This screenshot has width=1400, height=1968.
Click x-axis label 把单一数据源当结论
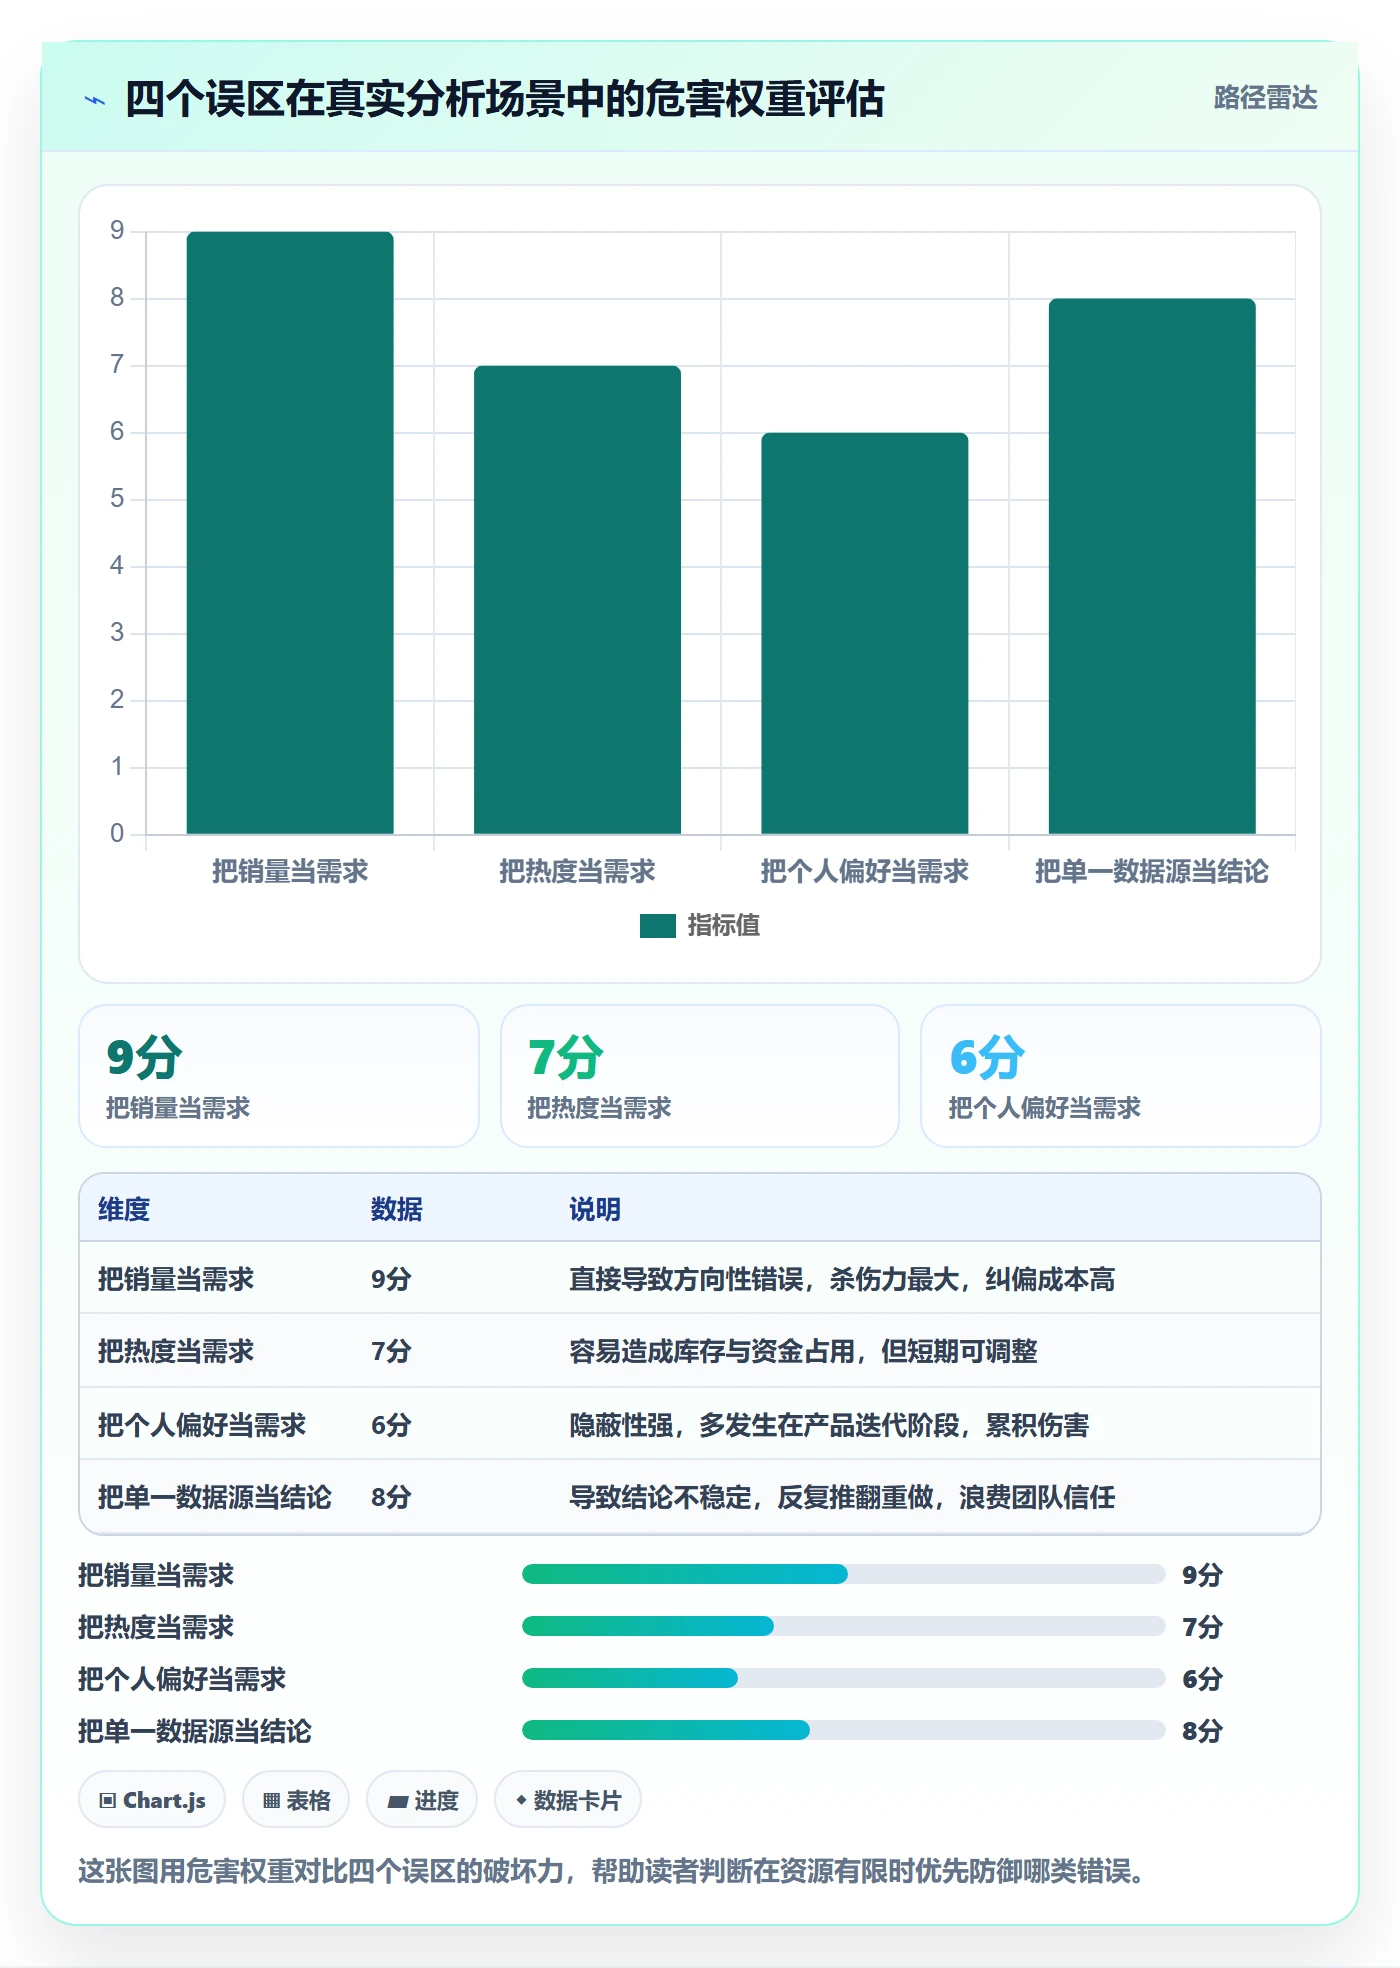point(1152,871)
